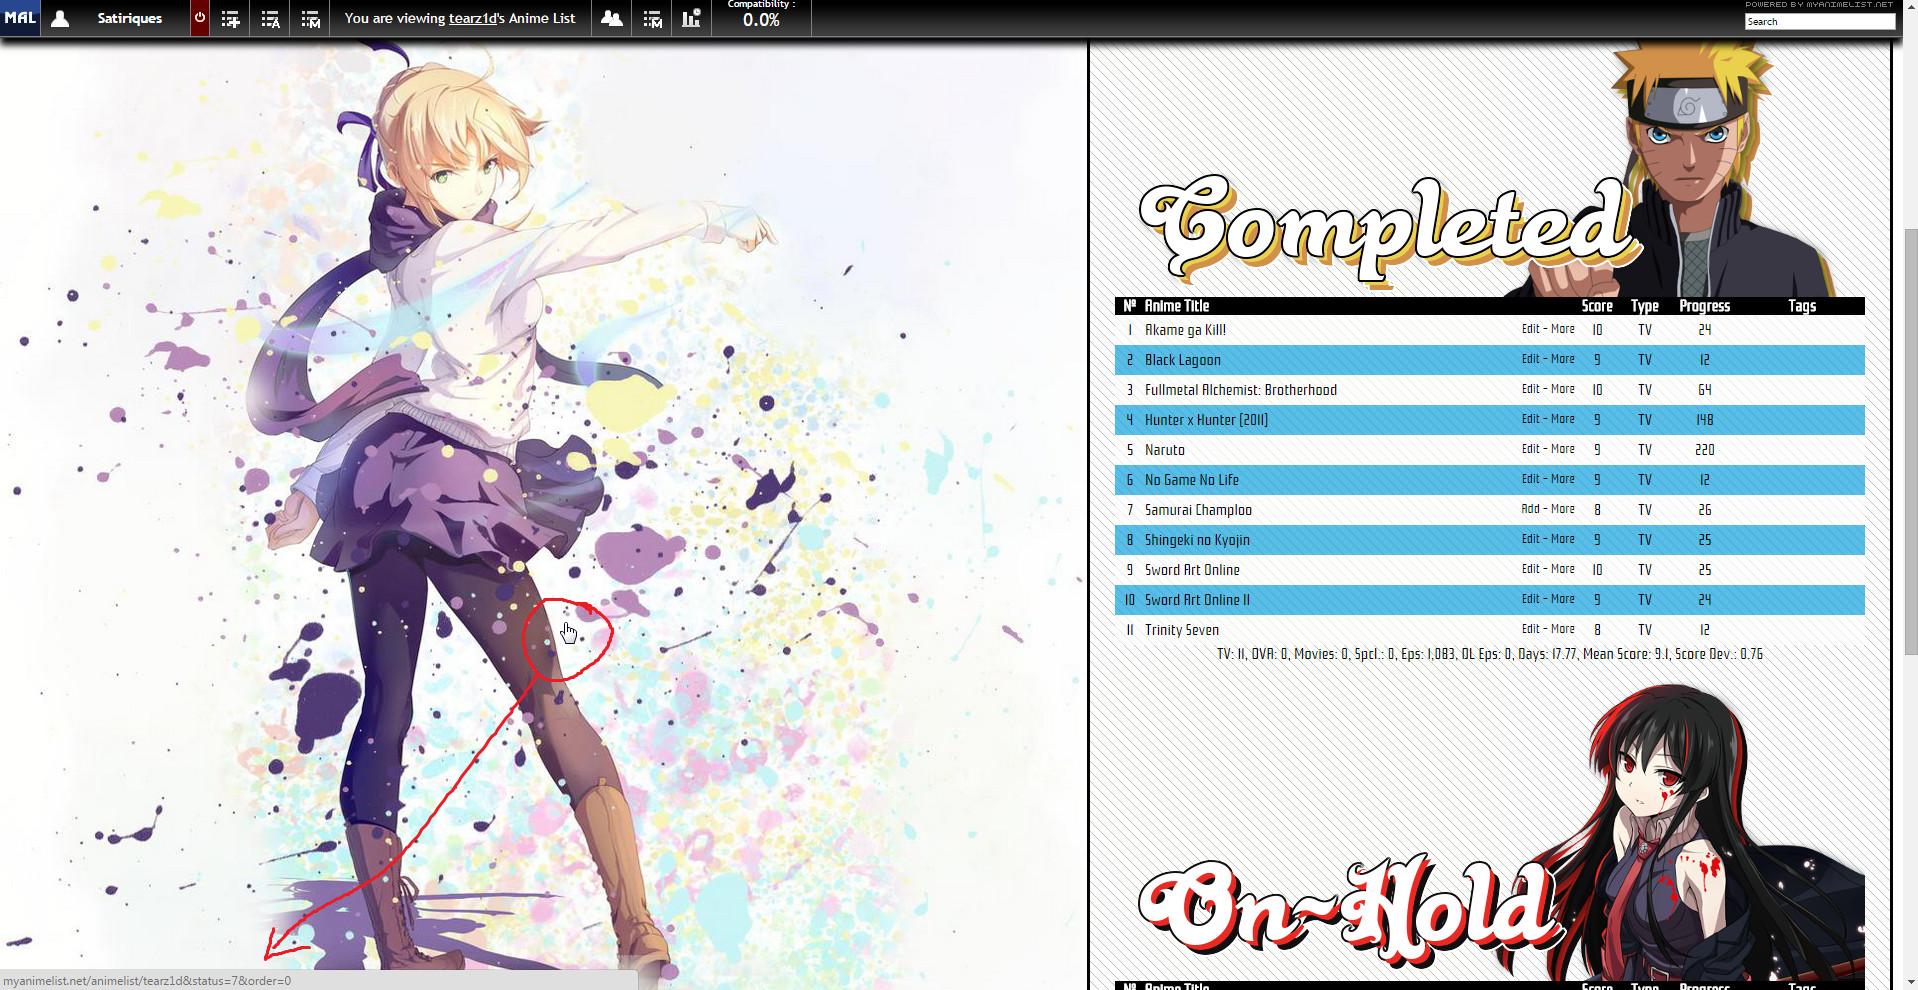The width and height of the screenshot is (1918, 990).
Task: Expand More for No Game No Life
Action: 1563,479
